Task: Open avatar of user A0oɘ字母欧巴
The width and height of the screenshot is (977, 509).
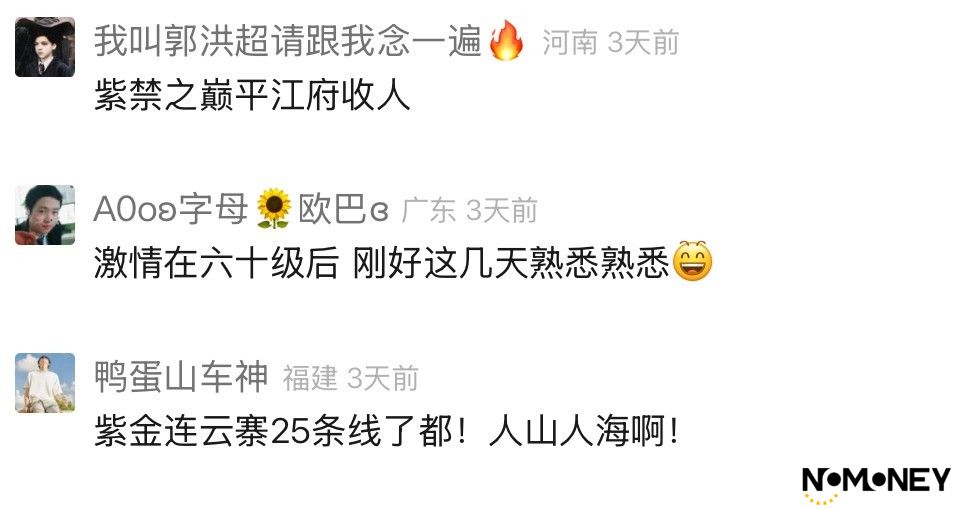Action: [x=45, y=215]
